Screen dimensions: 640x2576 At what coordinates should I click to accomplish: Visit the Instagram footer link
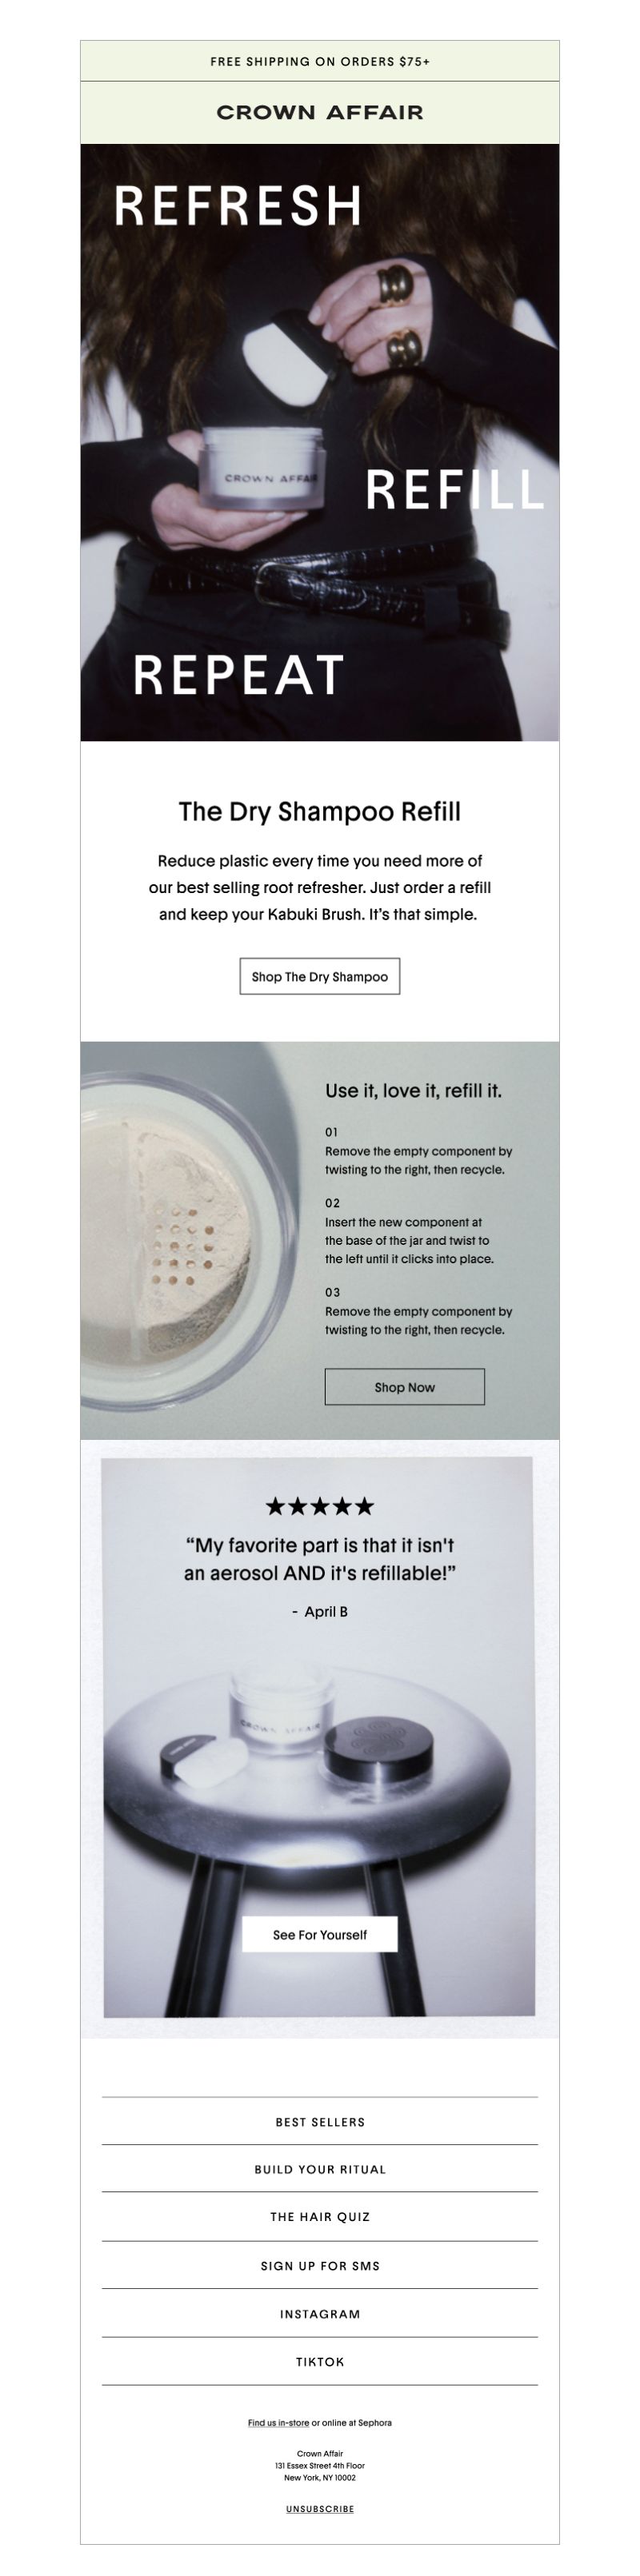(x=320, y=2314)
